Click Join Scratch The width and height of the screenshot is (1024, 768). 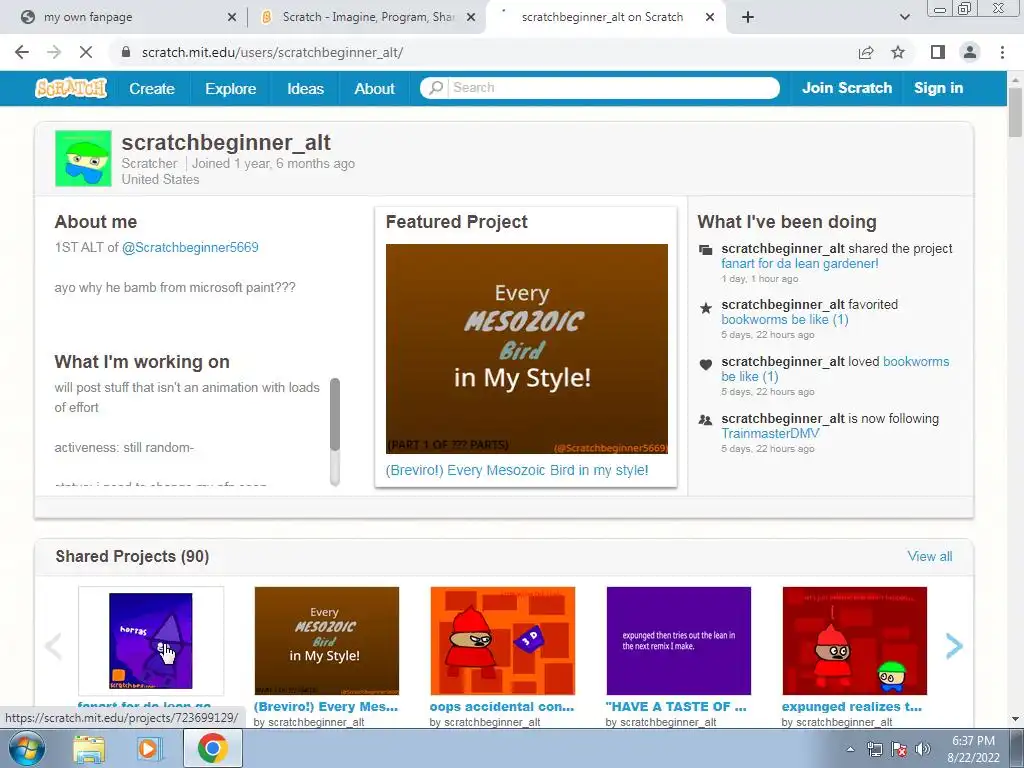pyautogui.click(x=846, y=88)
